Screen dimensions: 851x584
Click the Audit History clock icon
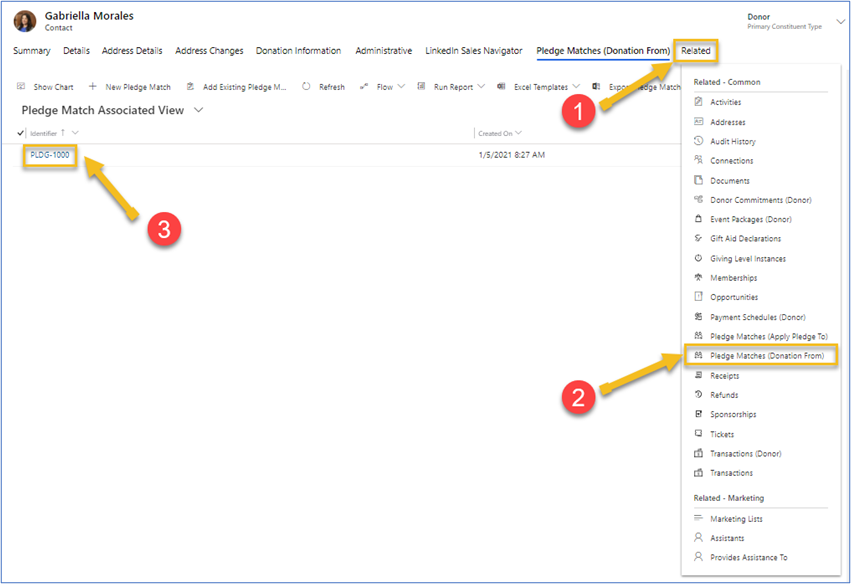(x=698, y=141)
